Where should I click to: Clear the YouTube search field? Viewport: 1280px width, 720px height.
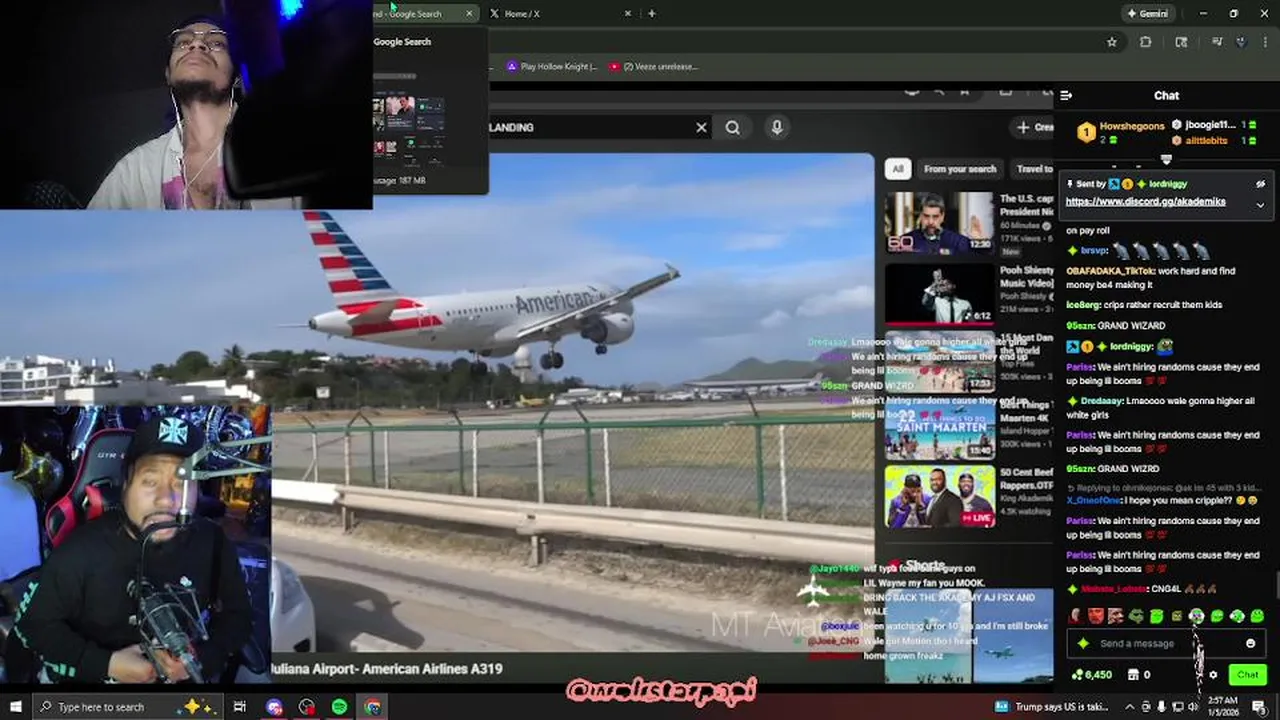[701, 127]
